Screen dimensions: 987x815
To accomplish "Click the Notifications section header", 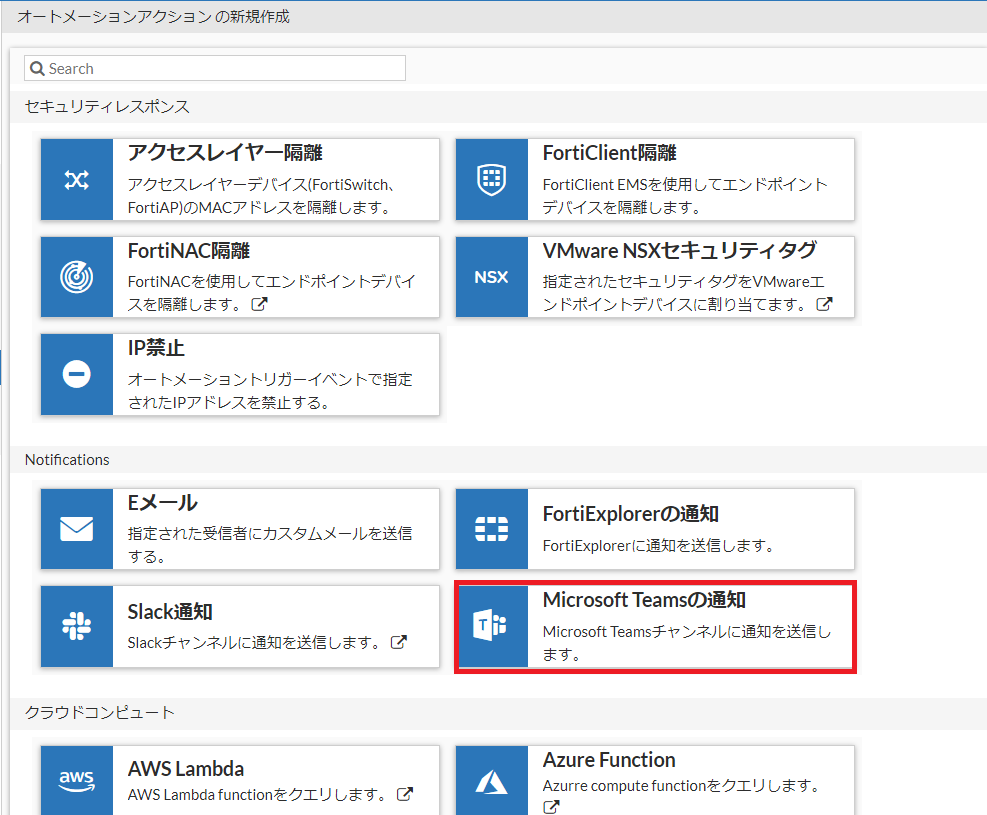I will pyautogui.click(x=67, y=460).
